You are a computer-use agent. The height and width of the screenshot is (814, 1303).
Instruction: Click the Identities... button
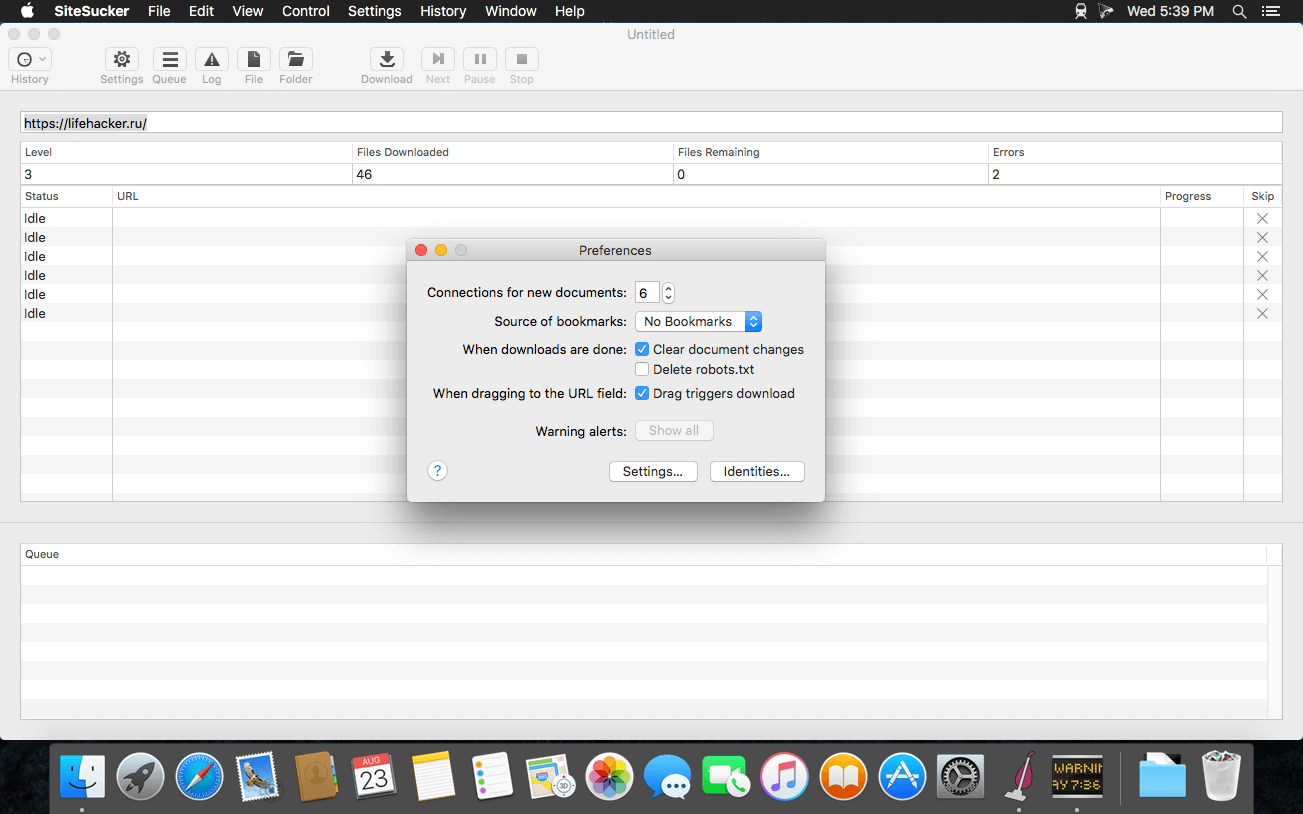tap(756, 471)
